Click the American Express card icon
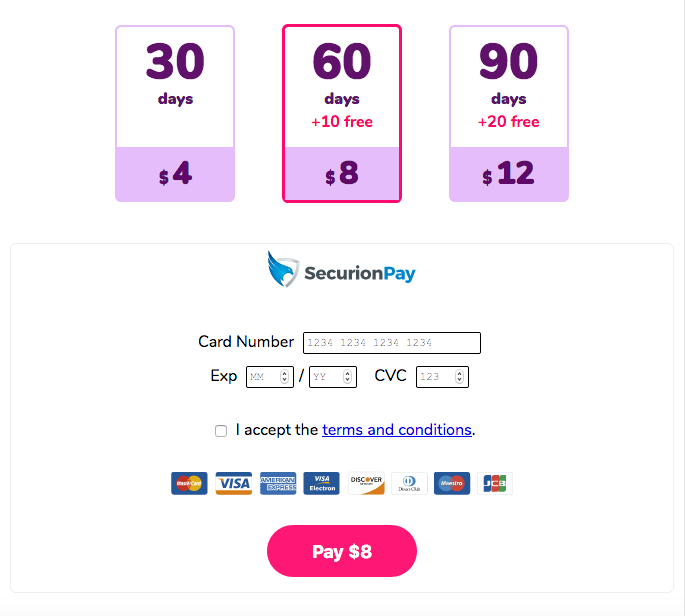 (278, 484)
